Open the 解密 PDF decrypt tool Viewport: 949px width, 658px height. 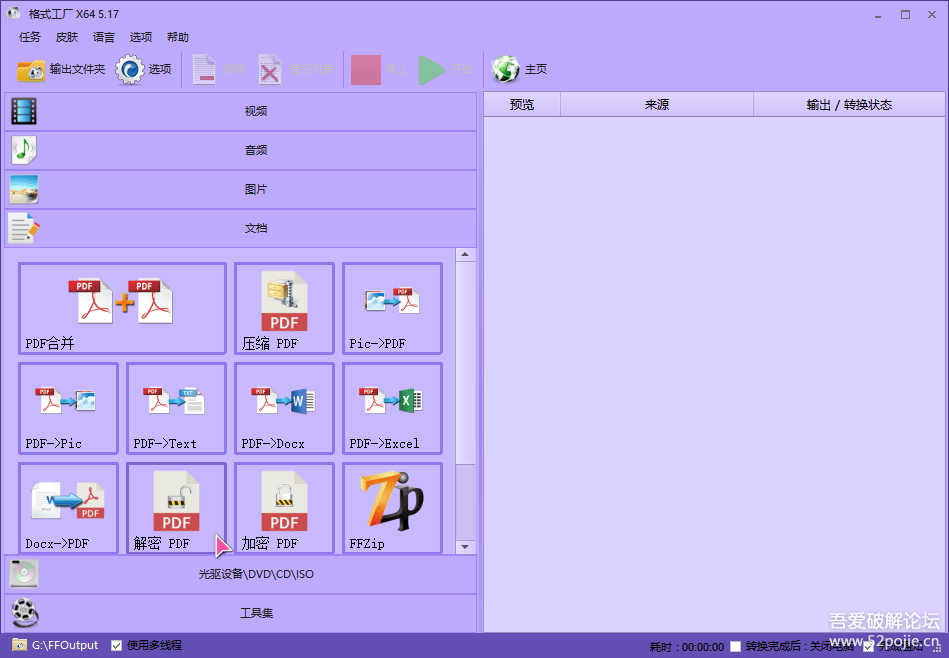[176, 508]
